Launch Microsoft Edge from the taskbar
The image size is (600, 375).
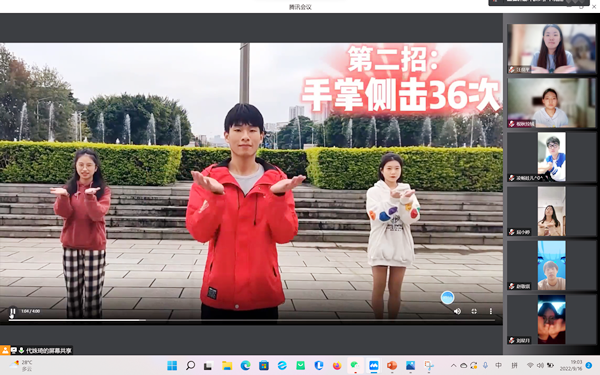click(x=245, y=365)
